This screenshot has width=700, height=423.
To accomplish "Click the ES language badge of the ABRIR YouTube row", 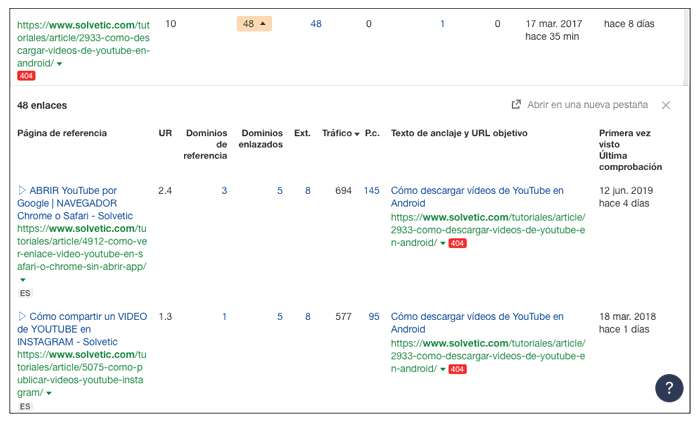I will click(x=25, y=294).
